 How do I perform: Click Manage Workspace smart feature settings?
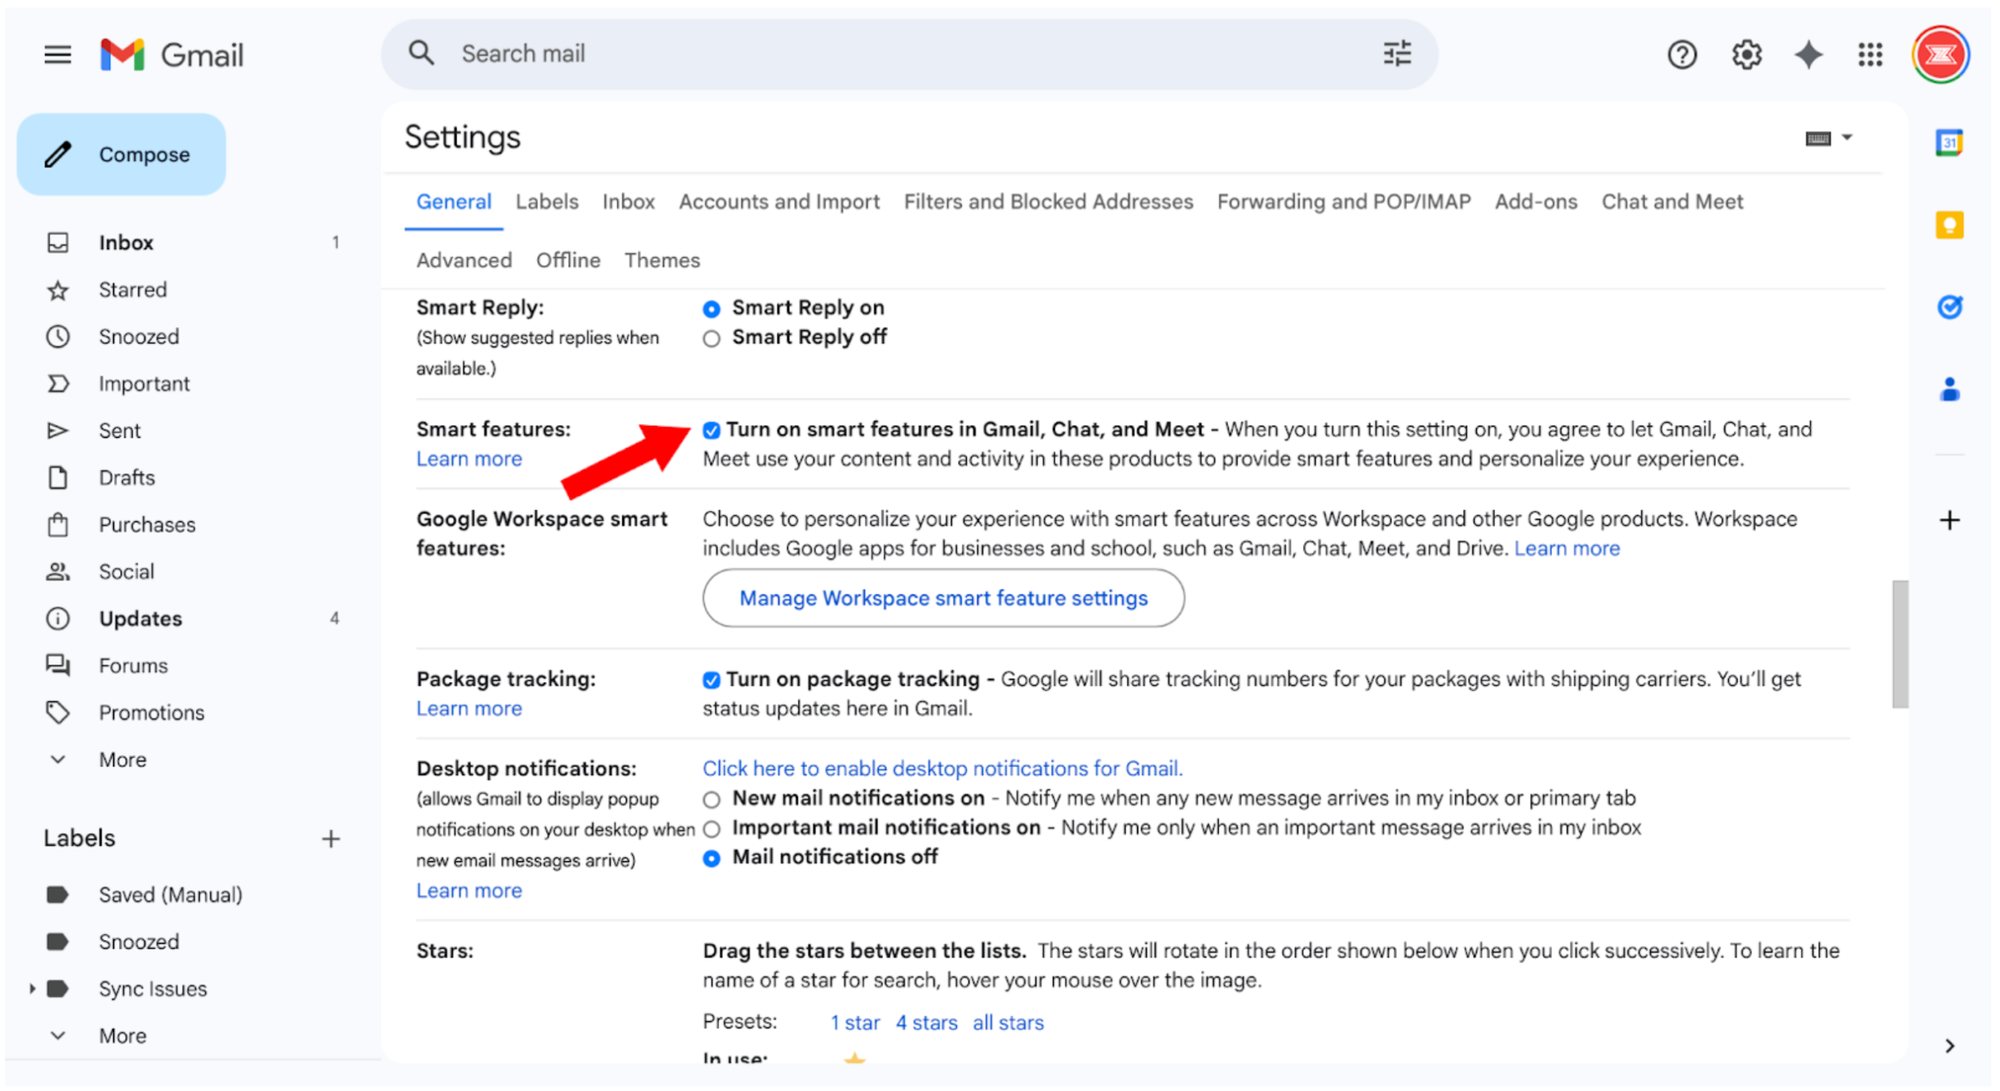[943, 598]
